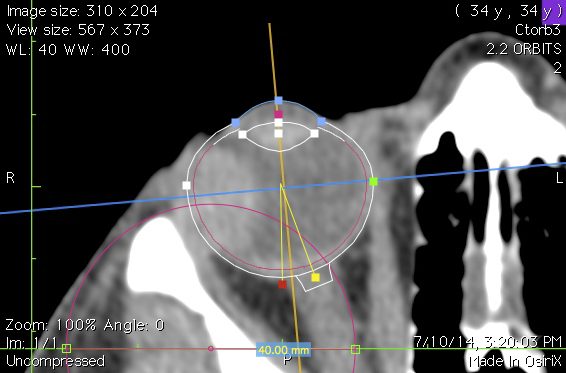Click the magenta square handle below the cornea
Viewport: 566px width, 373px height.
(x=278, y=114)
